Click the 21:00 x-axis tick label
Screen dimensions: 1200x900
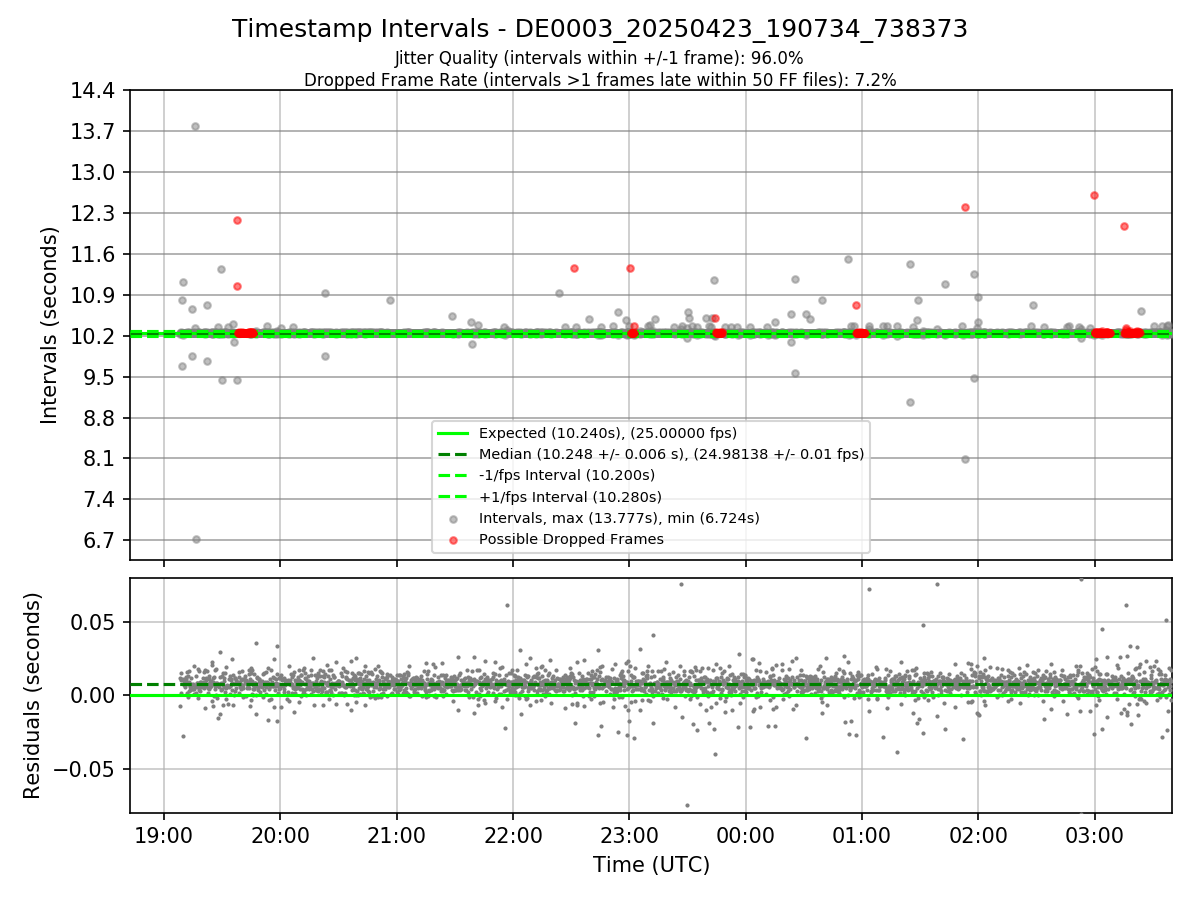397,835
